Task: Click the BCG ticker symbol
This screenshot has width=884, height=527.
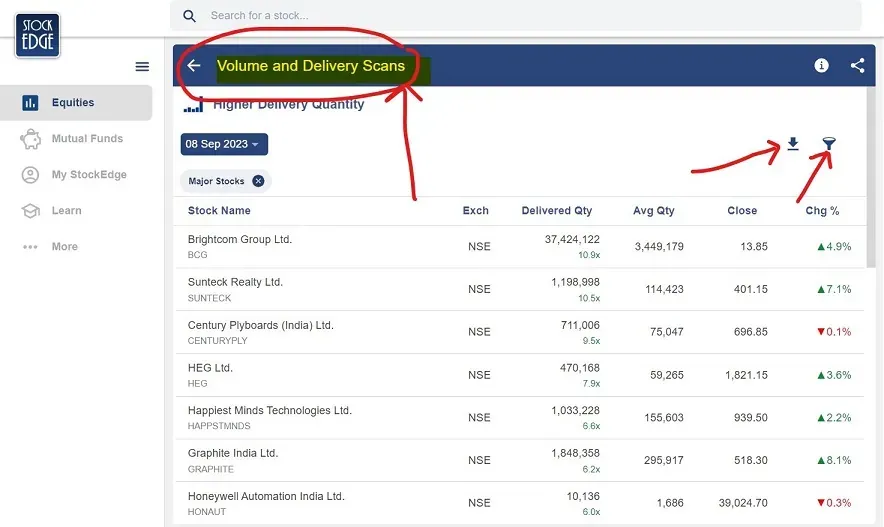Action: pos(197,255)
